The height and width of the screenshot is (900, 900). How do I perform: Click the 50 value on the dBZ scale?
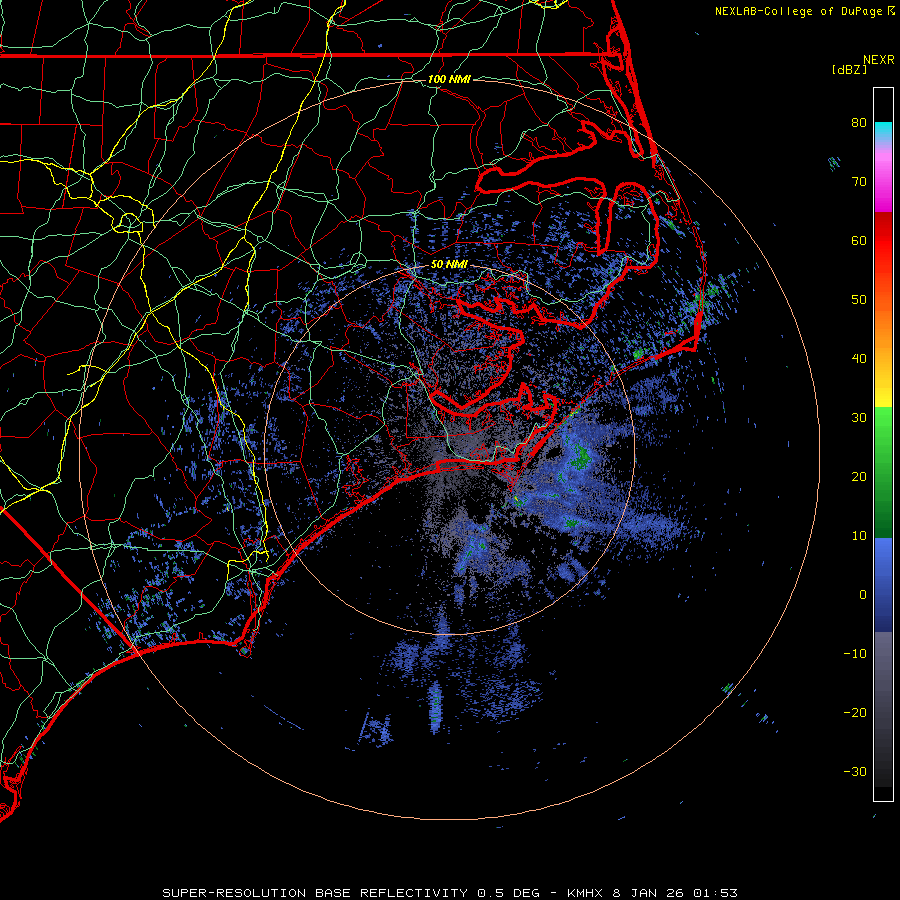point(859,300)
